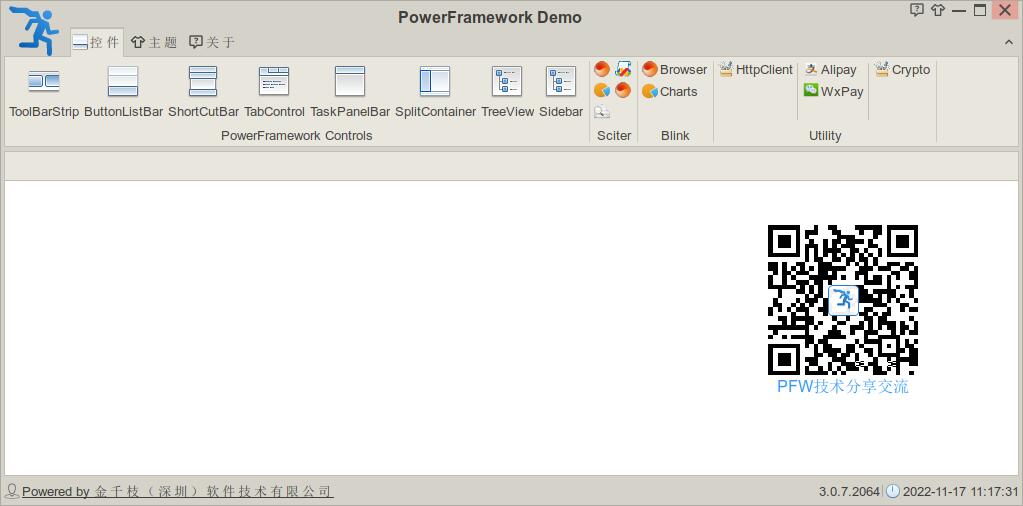This screenshot has width=1023, height=506.
Task: Click the Blink group label
Action: click(x=675, y=136)
